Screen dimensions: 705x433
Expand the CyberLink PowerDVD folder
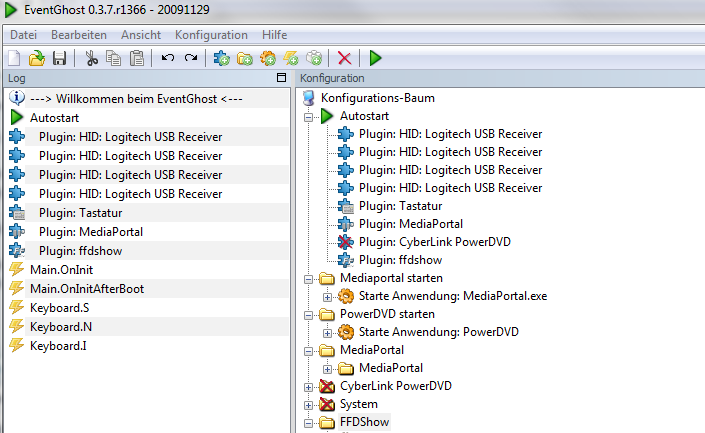(308, 387)
